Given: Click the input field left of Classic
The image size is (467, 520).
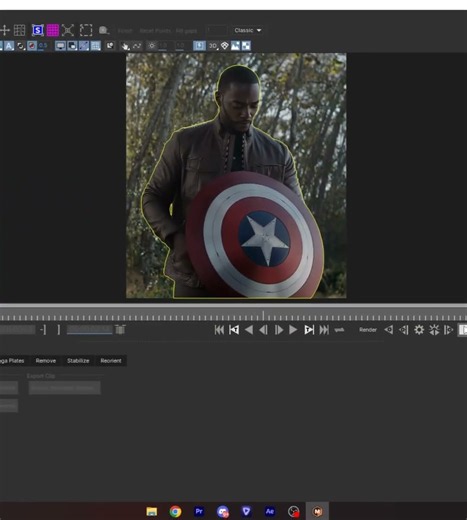Looking at the screenshot, I should (x=216, y=30).
